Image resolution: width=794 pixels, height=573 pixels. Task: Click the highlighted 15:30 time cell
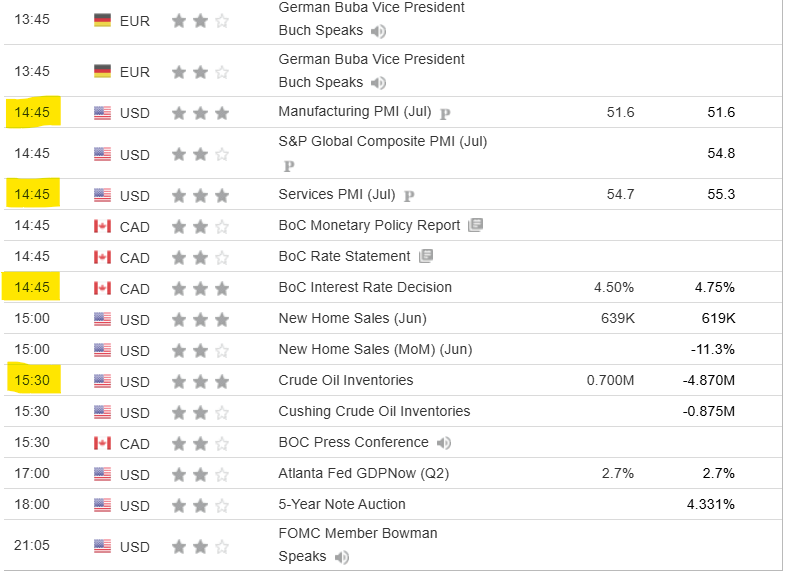tap(32, 380)
